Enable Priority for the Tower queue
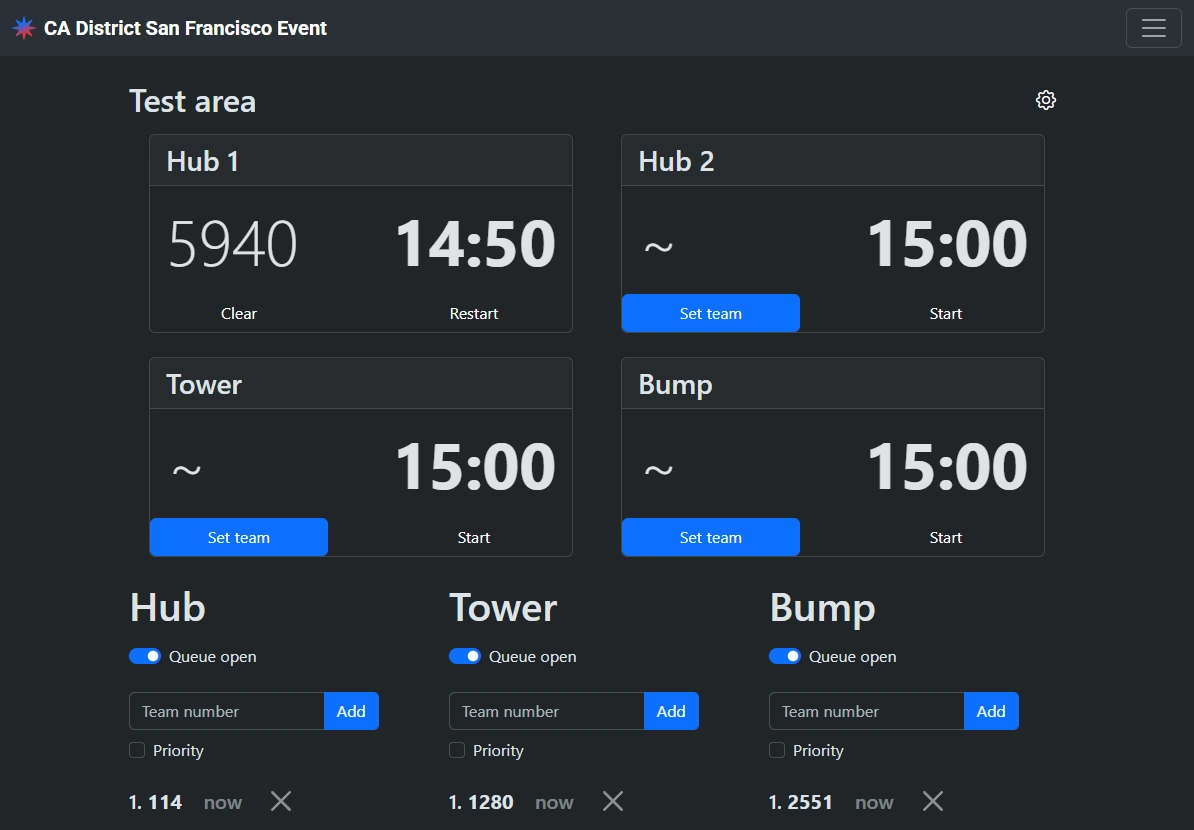Screen dimensions: 1194x830 pyautogui.click(x=457, y=750)
